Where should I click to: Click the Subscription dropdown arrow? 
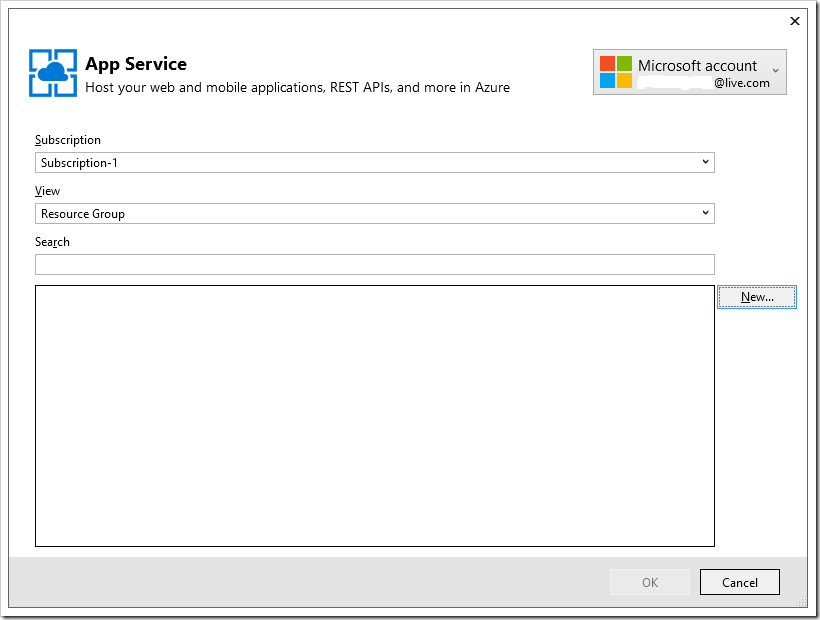click(x=705, y=162)
